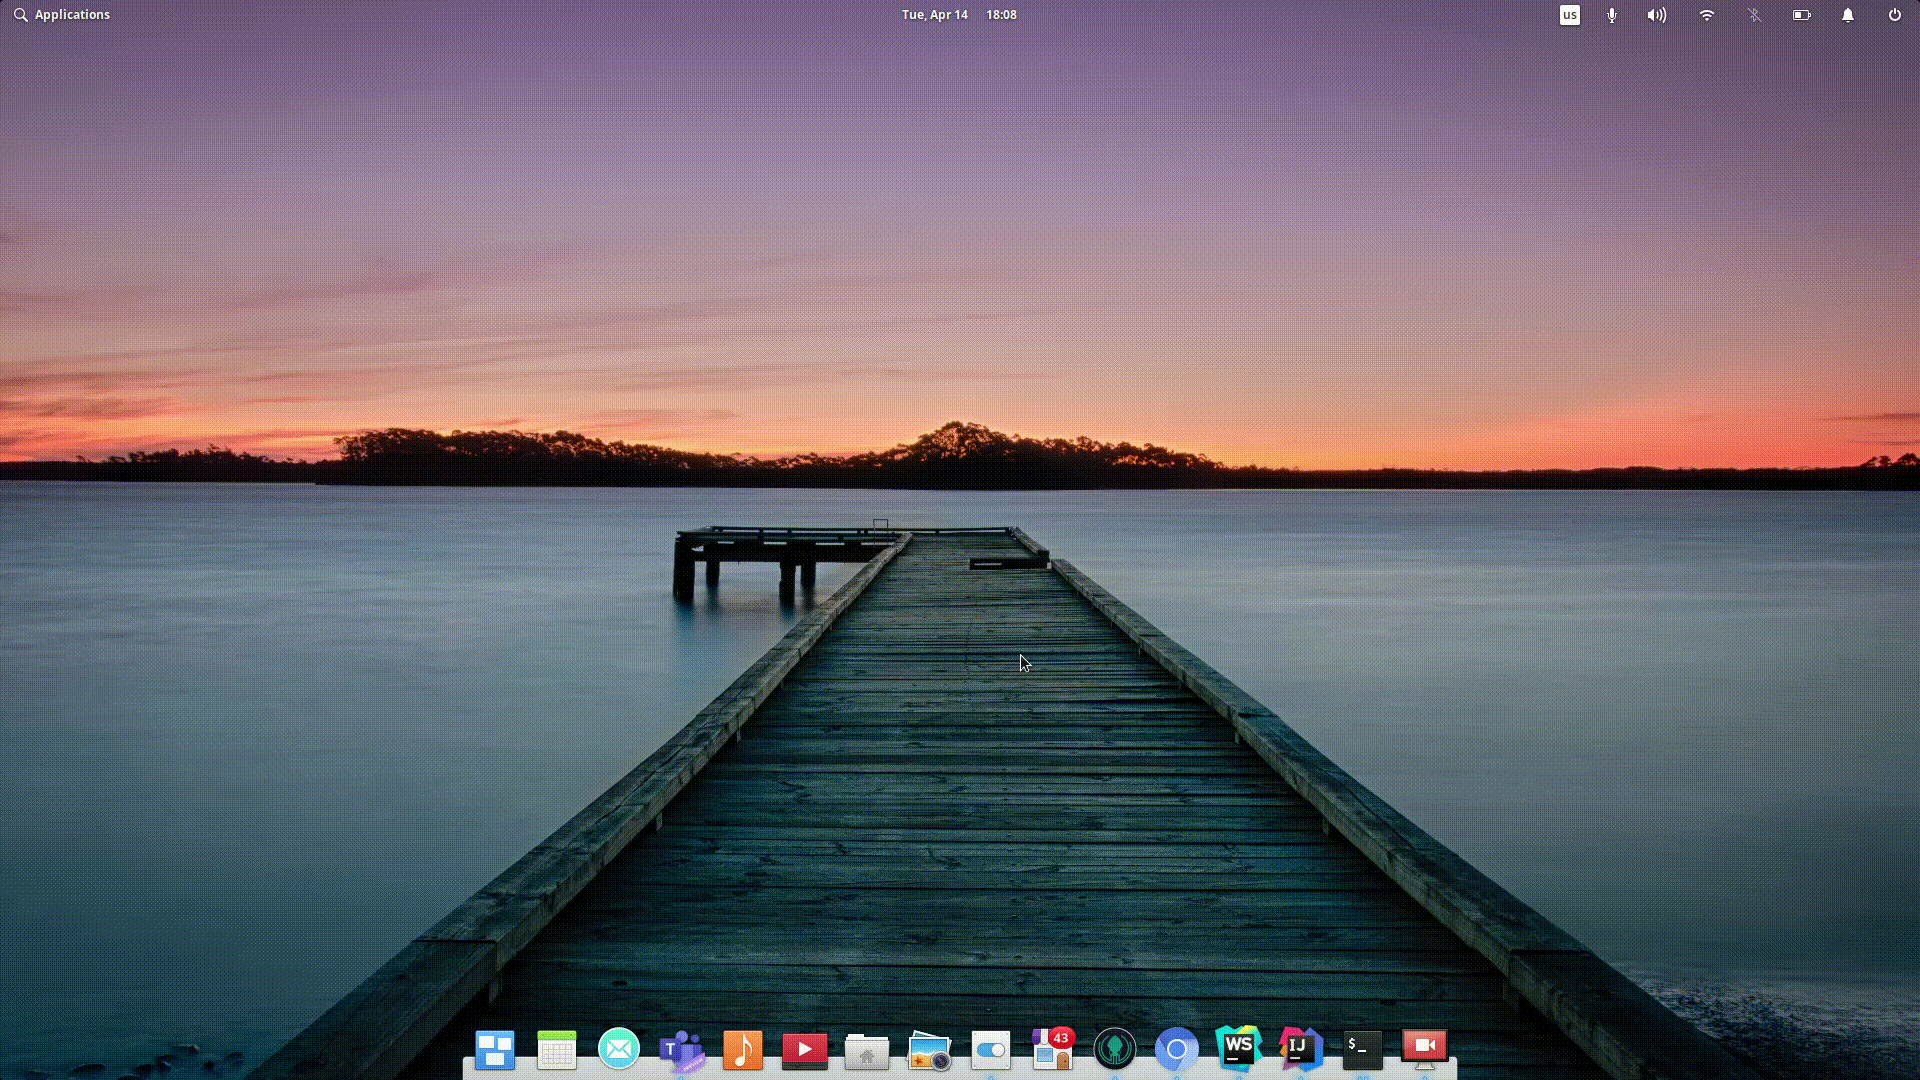The image size is (1920, 1080).
Task: Open the date and time indicator
Action: (959, 15)
